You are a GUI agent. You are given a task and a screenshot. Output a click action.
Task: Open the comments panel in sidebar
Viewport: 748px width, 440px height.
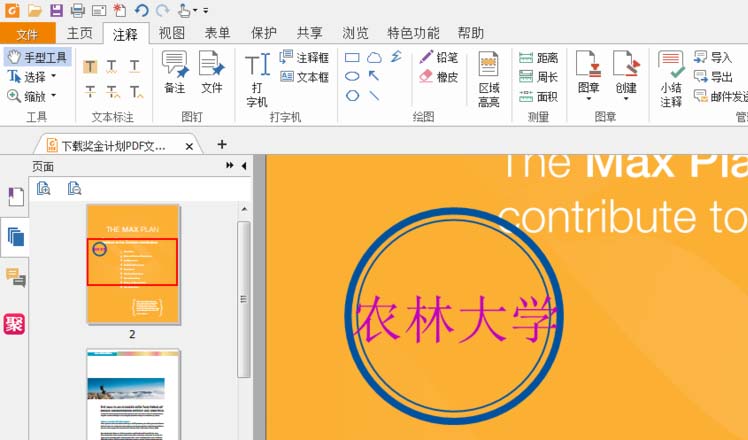tap(15, 277)
